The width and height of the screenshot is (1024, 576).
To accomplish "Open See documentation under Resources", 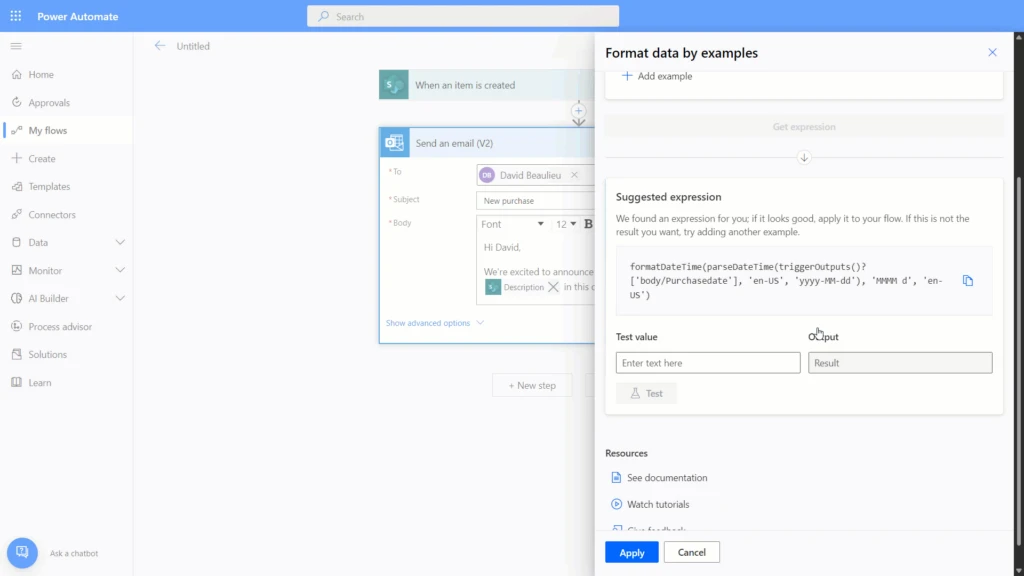I will 667,477.
